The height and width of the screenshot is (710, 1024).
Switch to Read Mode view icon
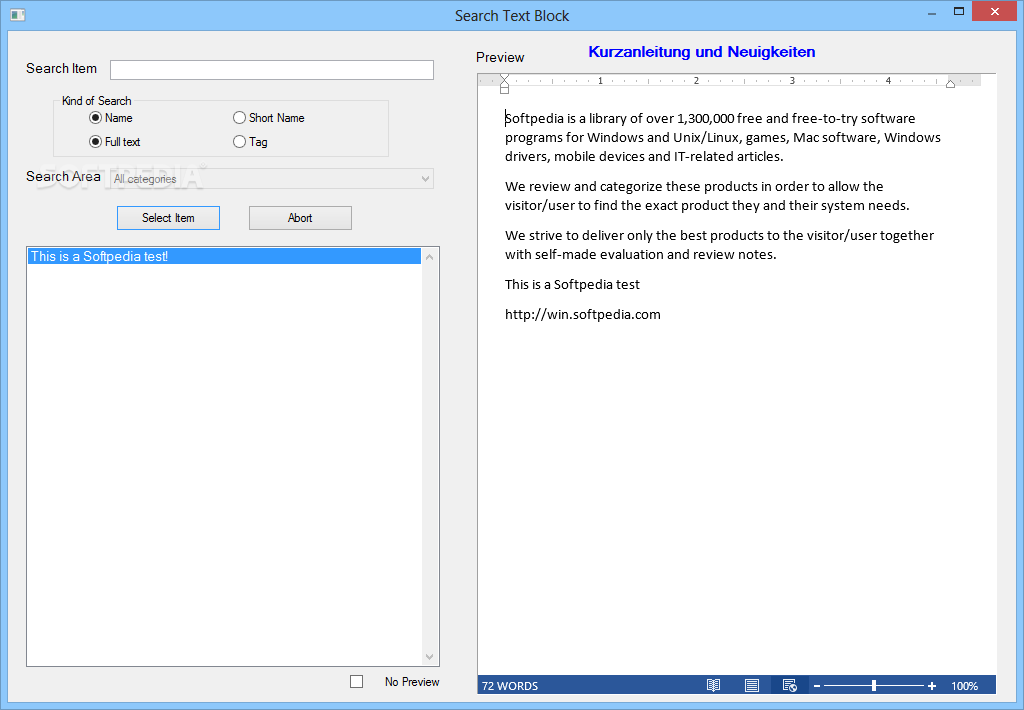pyautogui.click(x=713, y=685)
